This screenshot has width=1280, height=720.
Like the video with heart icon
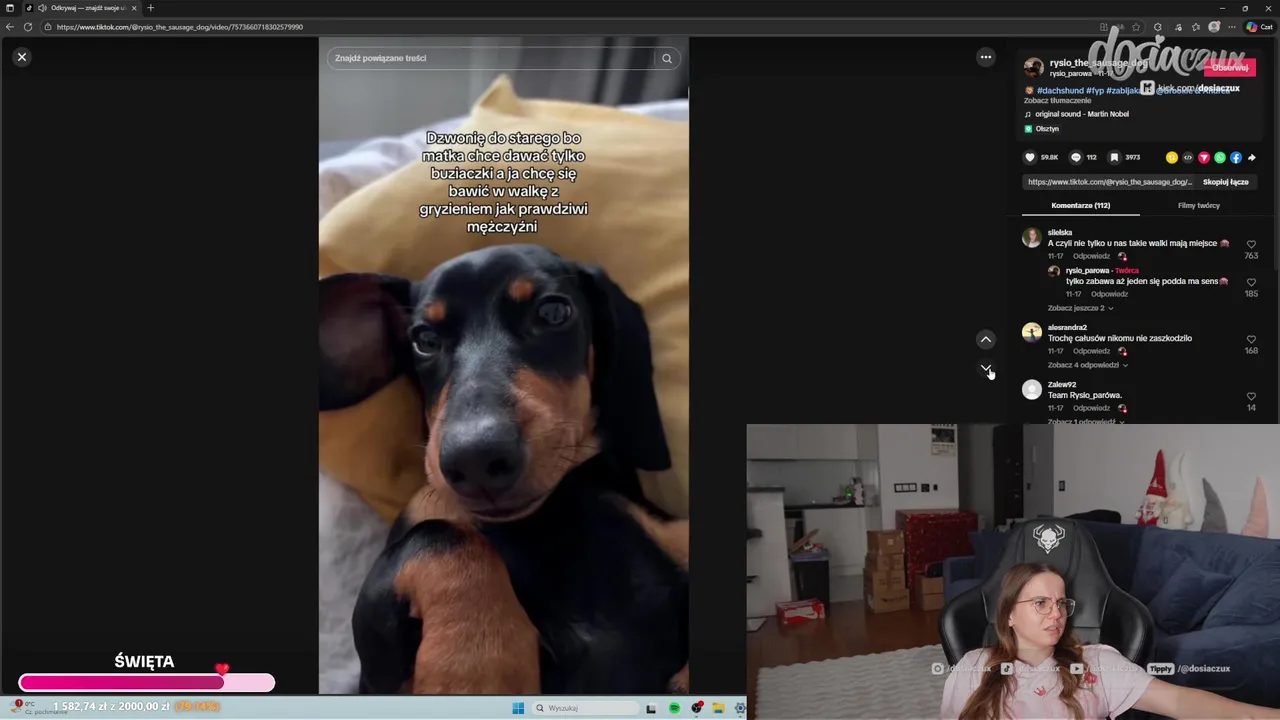click(1030, 157)
